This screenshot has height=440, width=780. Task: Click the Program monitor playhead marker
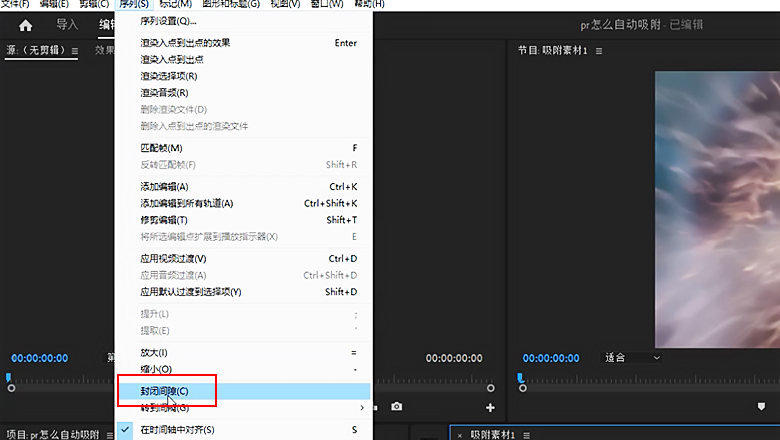[x=520, y=377]
